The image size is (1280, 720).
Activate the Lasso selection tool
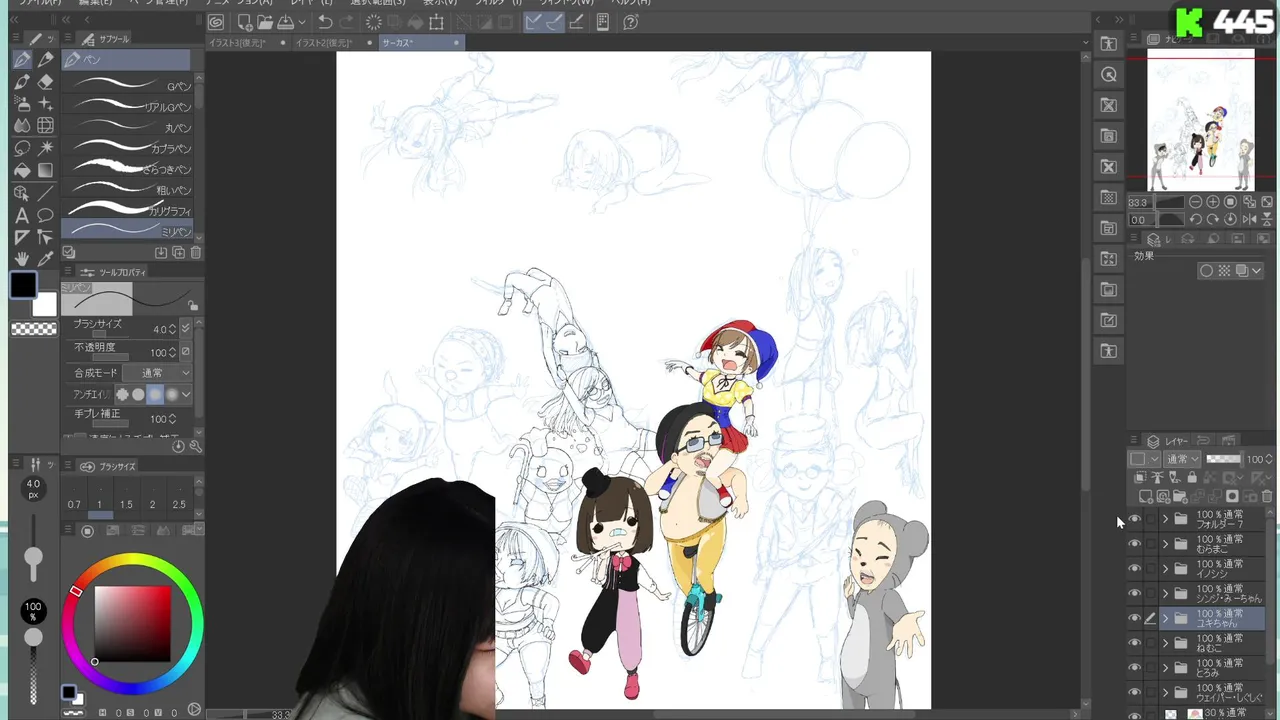22,148
